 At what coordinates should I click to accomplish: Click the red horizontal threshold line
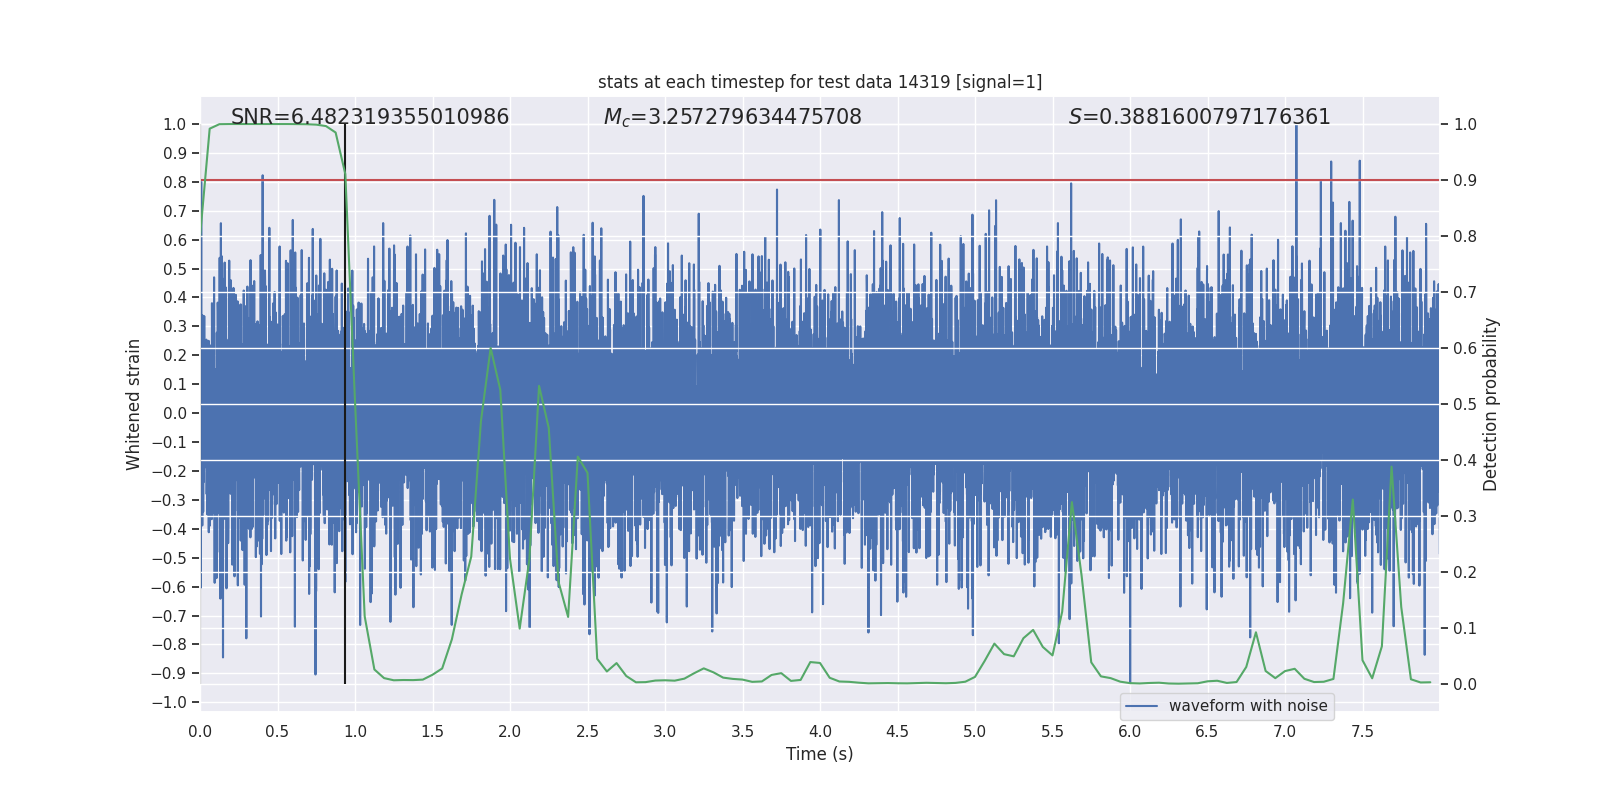(800, 180)
